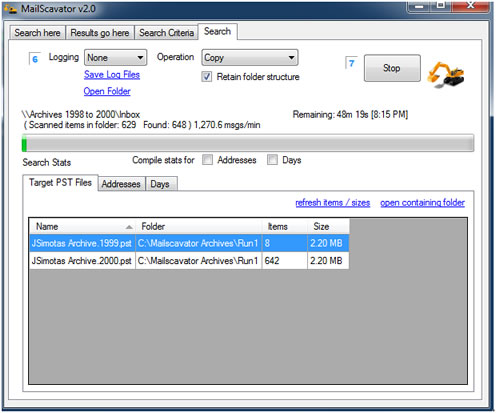
Task: Enable compile stats for Addresses
Action: tap(207, 160)
